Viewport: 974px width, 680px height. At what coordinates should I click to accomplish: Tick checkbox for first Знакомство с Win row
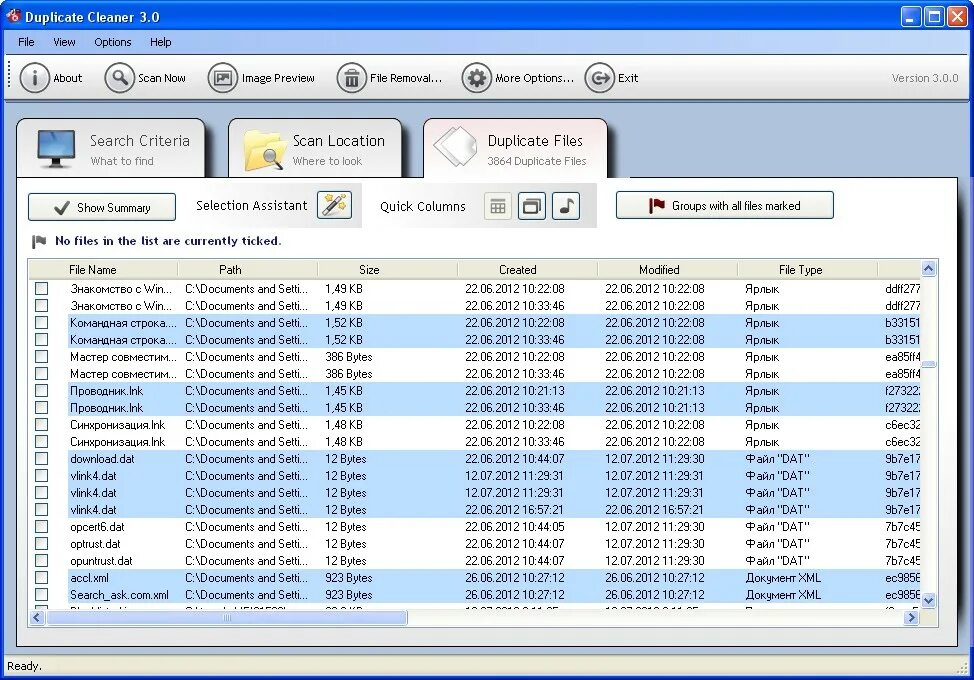click(x=42, y=289)
